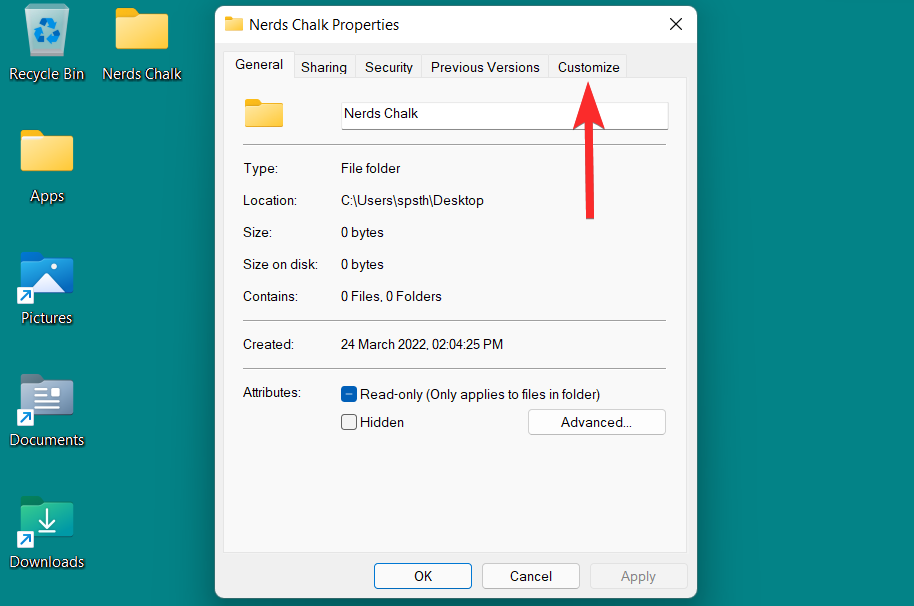The image size is (914, 606).
Task: Click the Advanced attributes button
Action: click(x=596, y=422)
